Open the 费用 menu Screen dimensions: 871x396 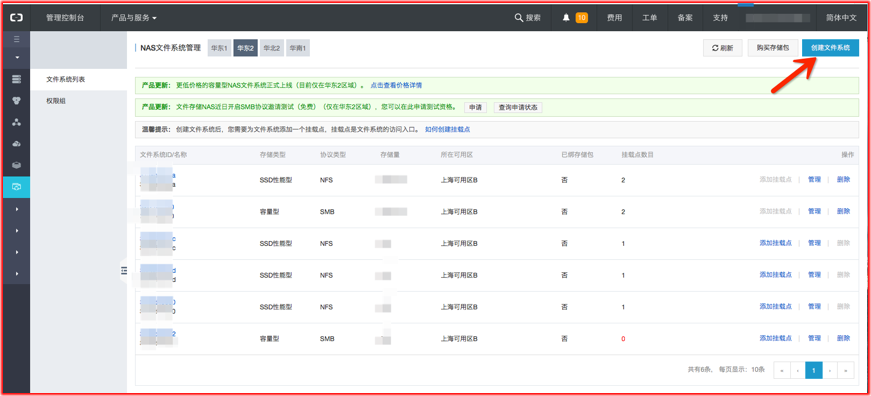[614, 18]
